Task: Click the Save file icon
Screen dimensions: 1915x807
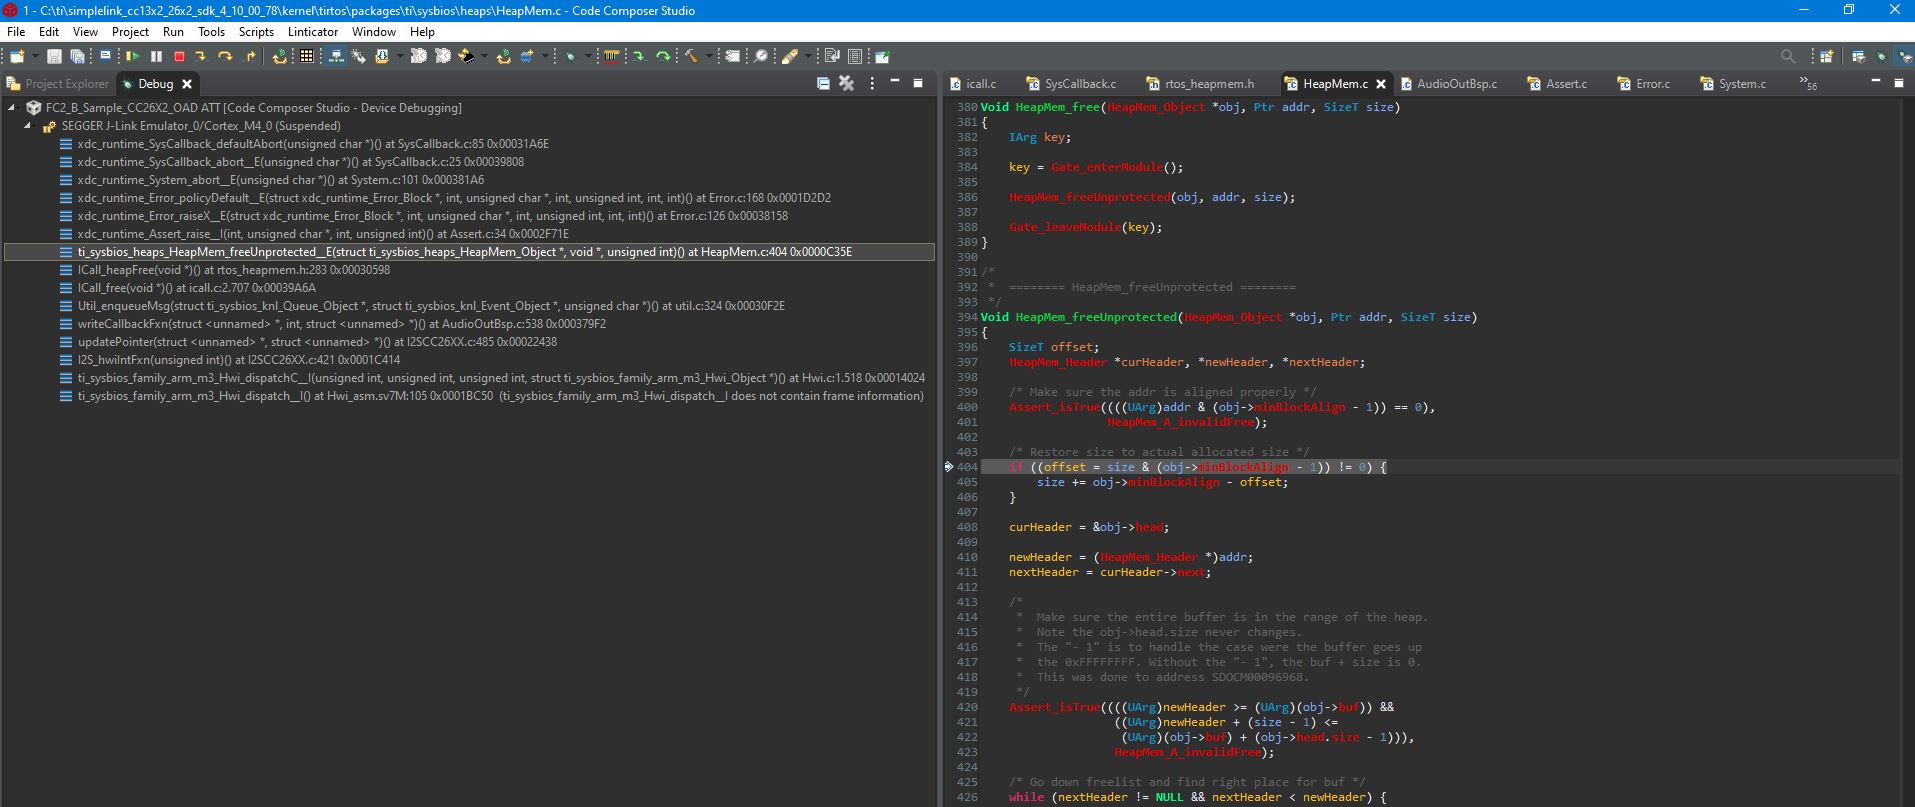Action: 54,57
